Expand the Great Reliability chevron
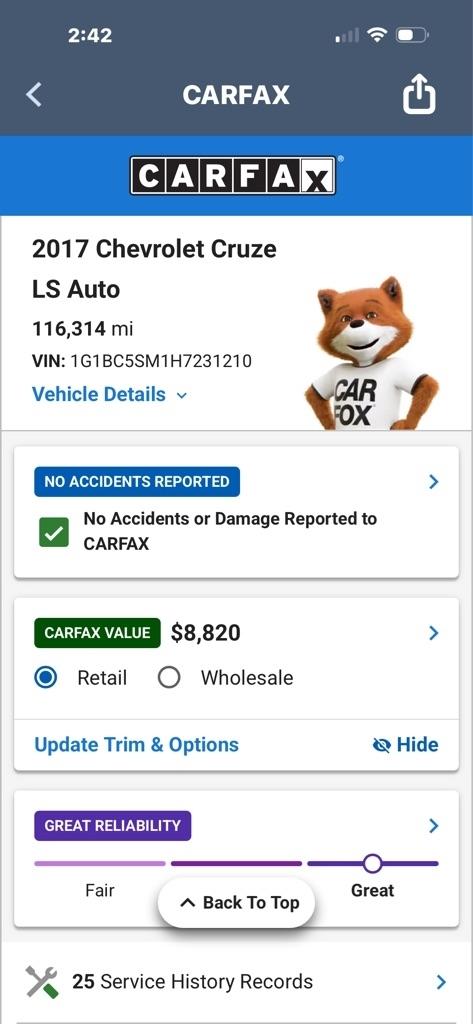This screenshot has width=473, height=1024. (x=434, y=826)
